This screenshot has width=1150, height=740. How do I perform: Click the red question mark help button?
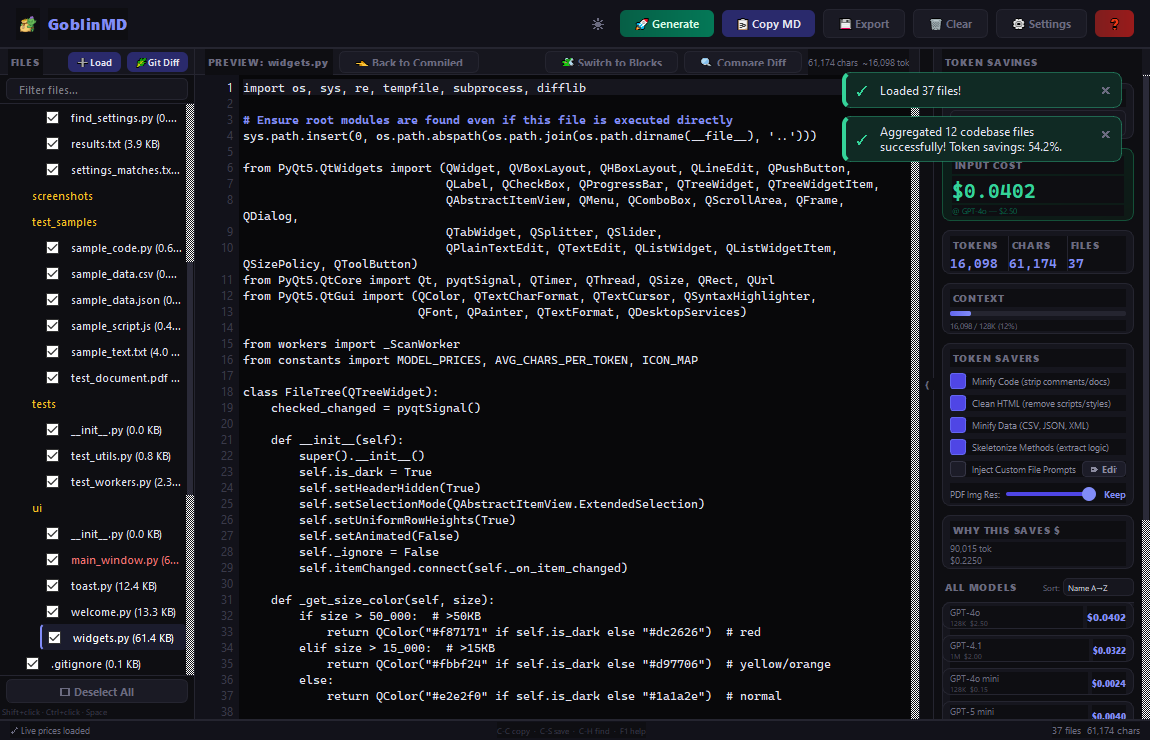(1113, 24)
